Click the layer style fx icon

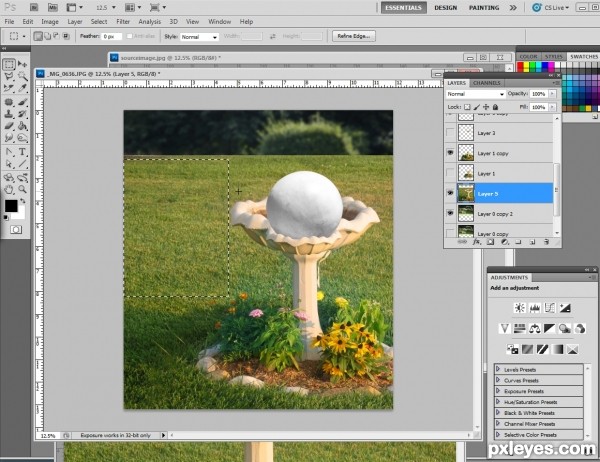coord(476,242)
